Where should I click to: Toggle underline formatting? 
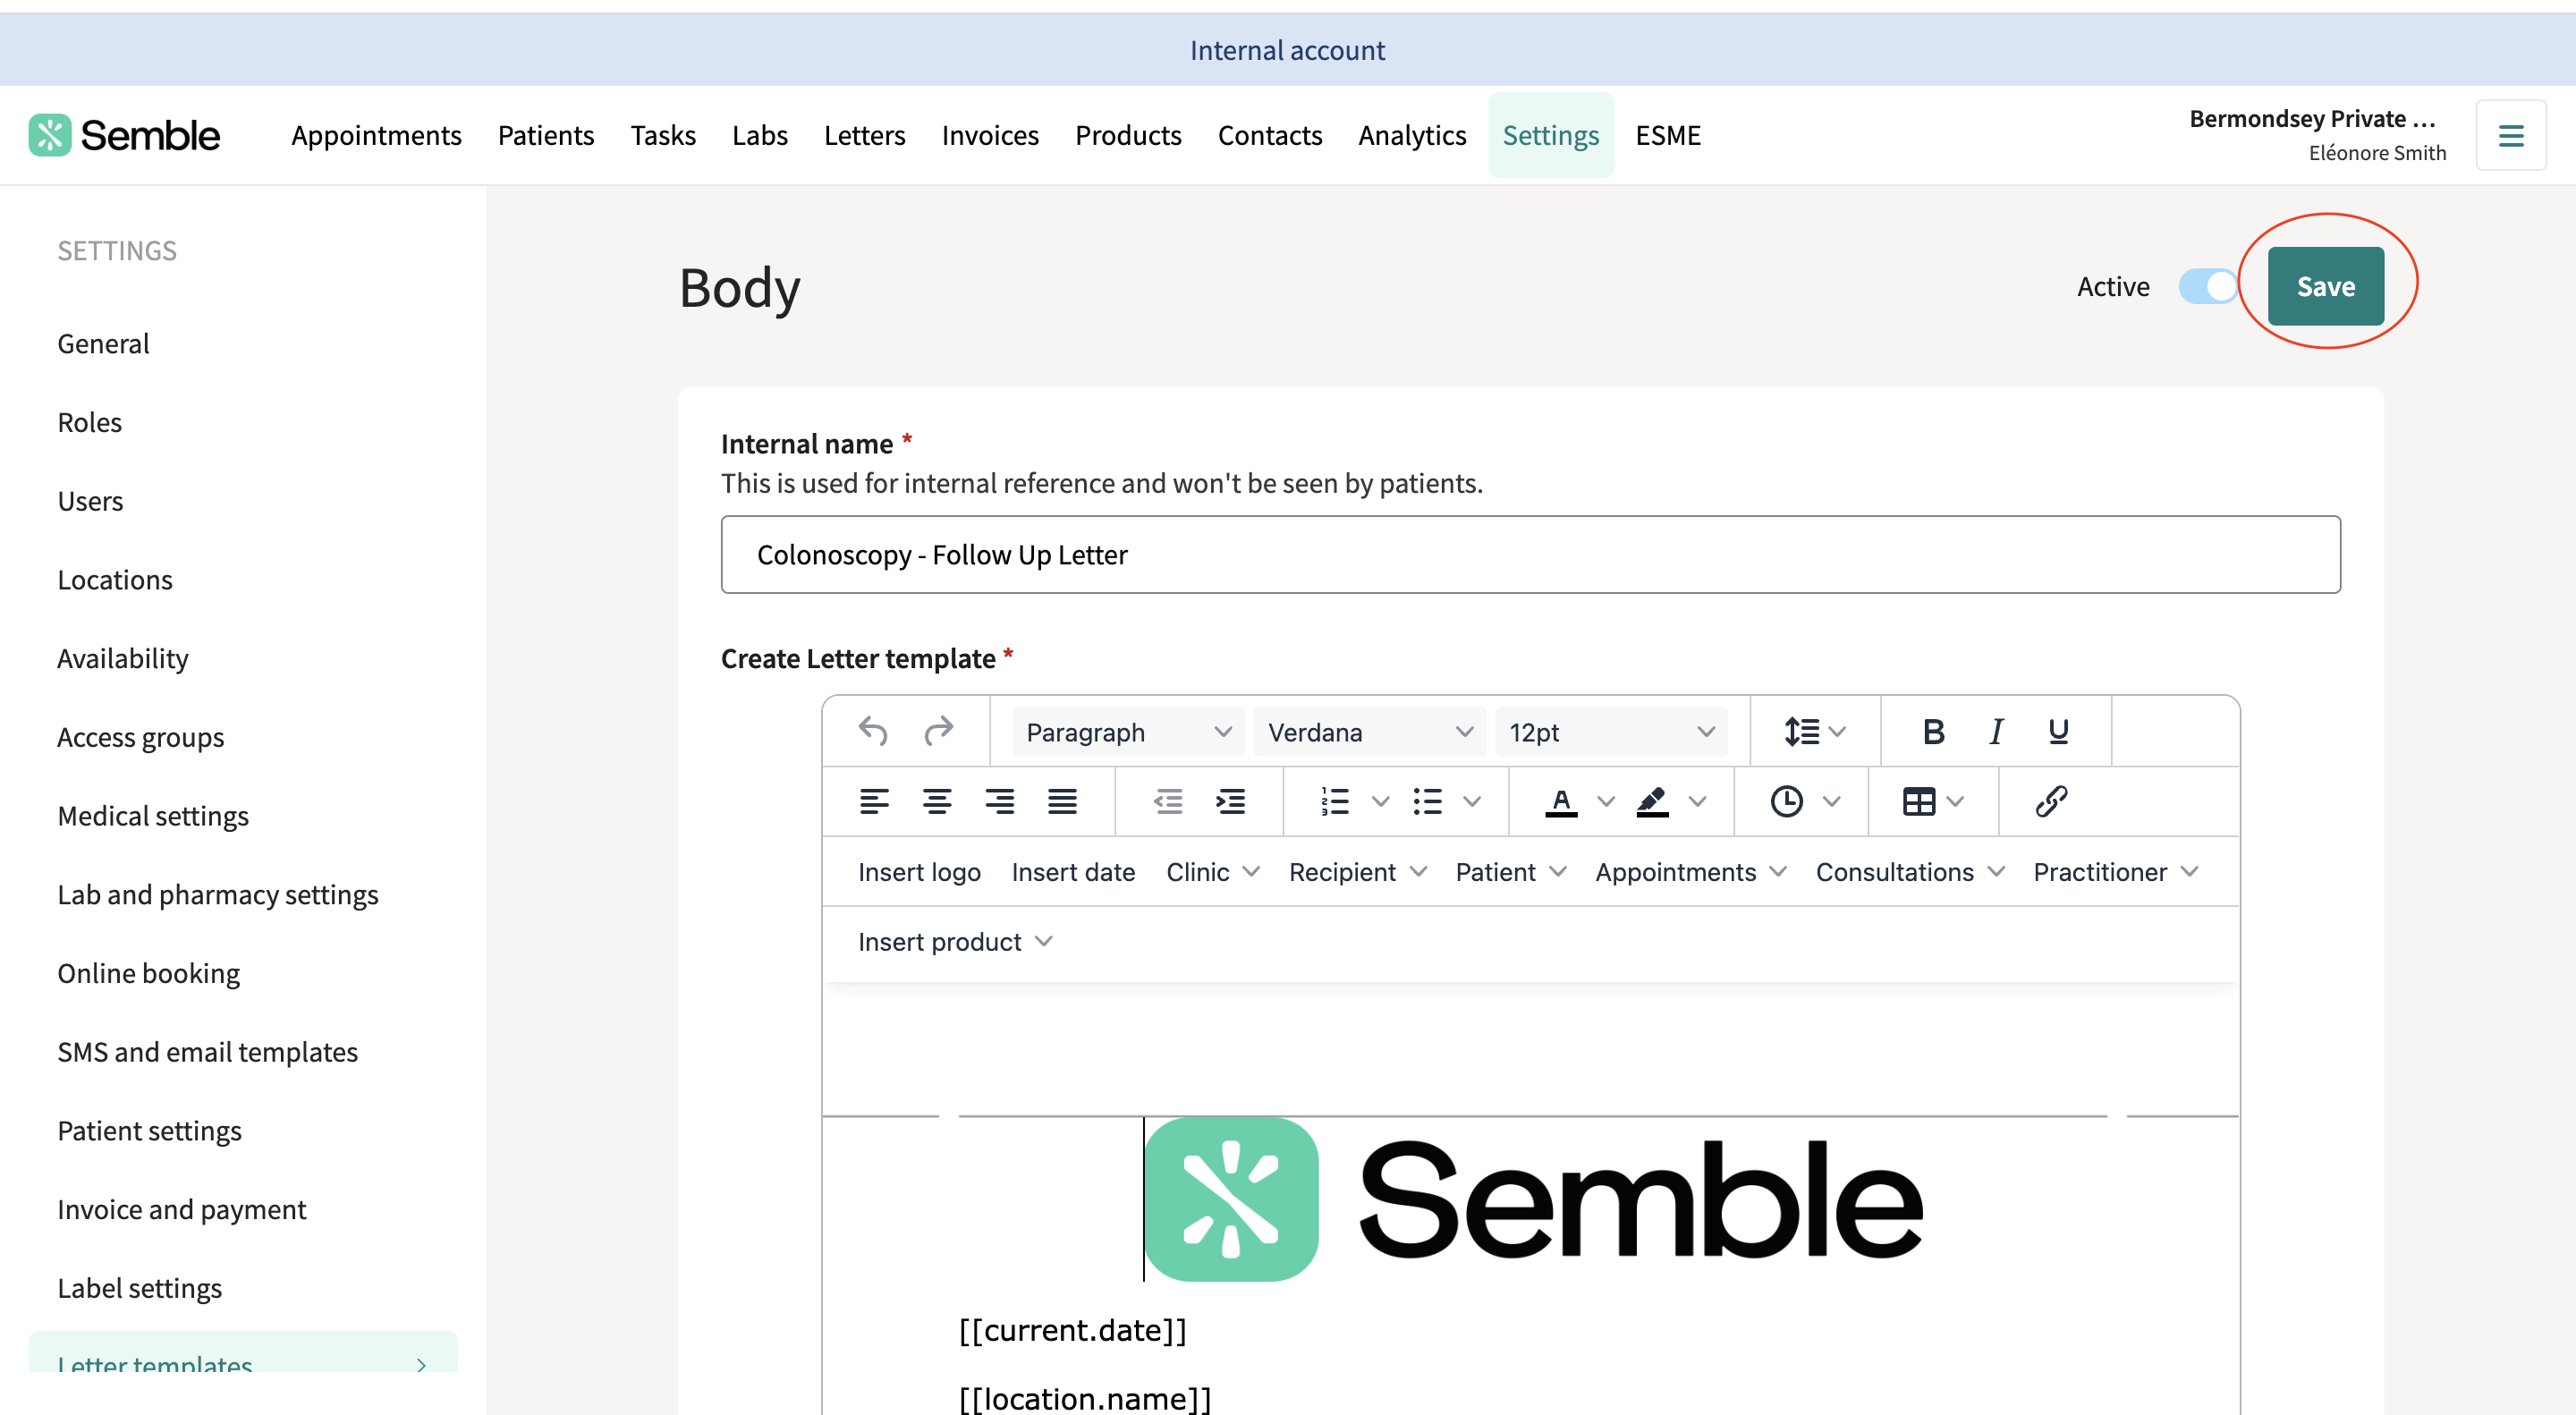tap(2058, 732)
